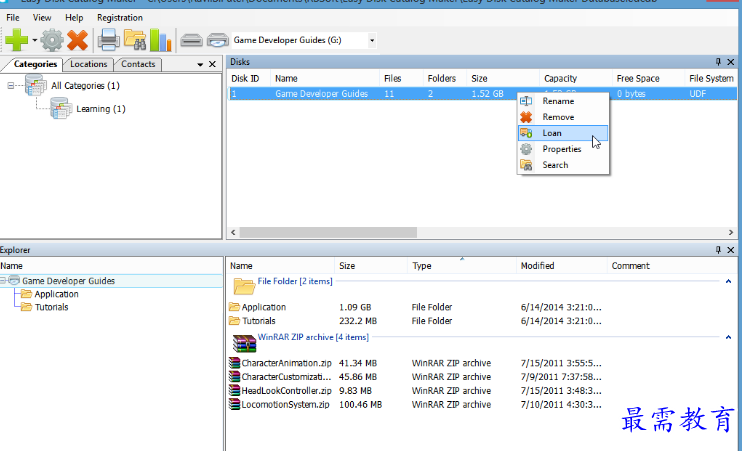Click the optical disc drive toolbar icon

coord(217,40)
